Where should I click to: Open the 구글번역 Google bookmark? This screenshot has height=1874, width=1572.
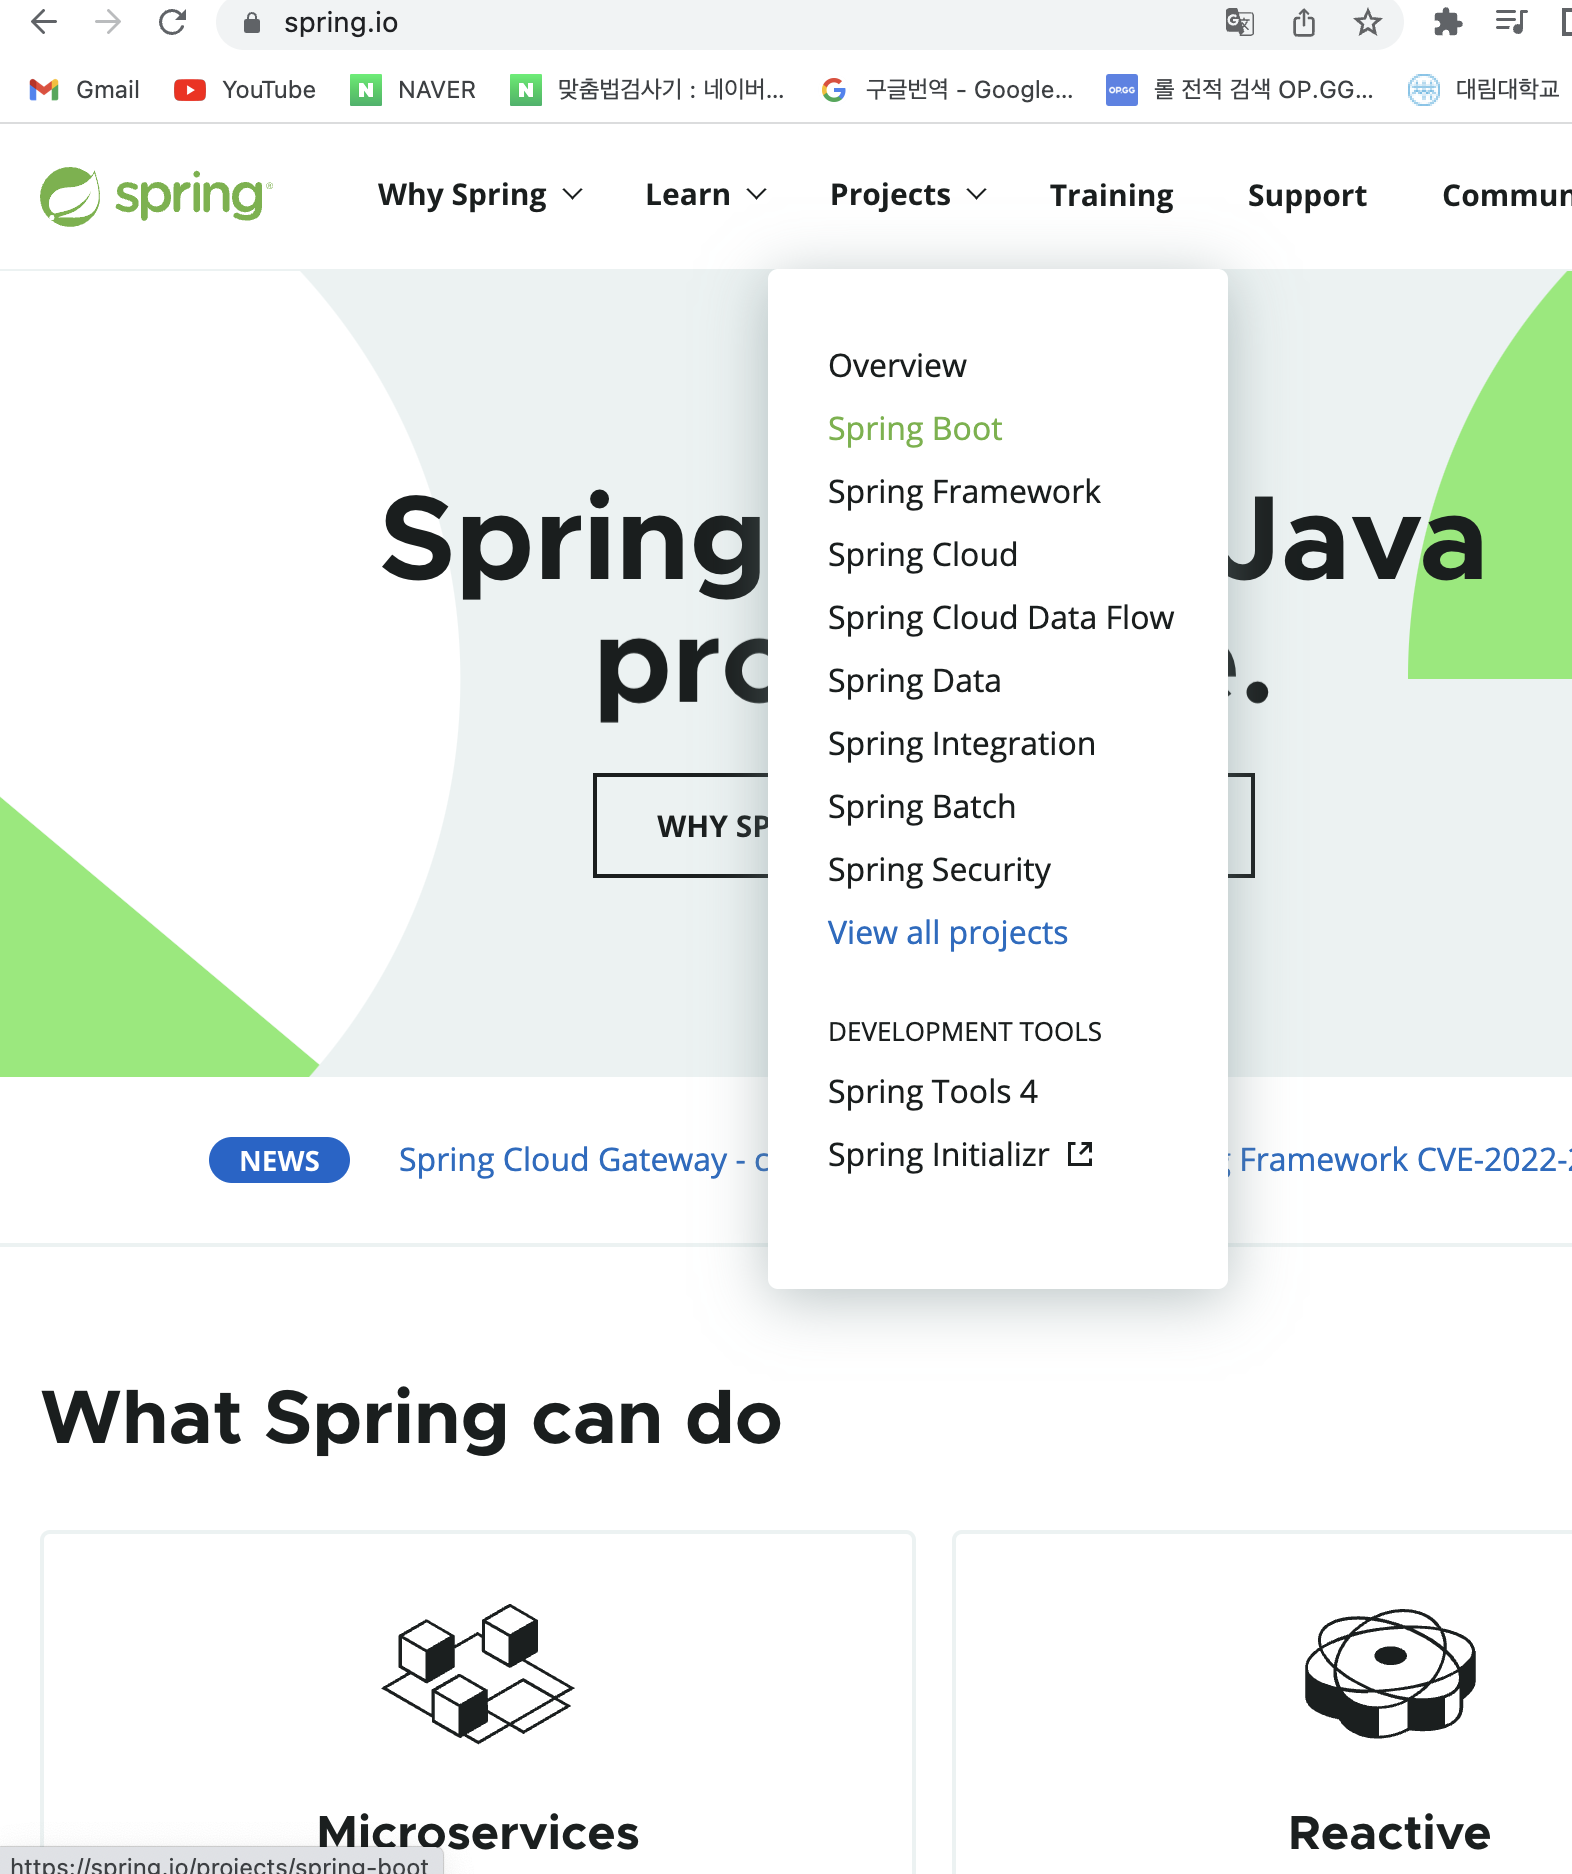[x=946, y=90]
